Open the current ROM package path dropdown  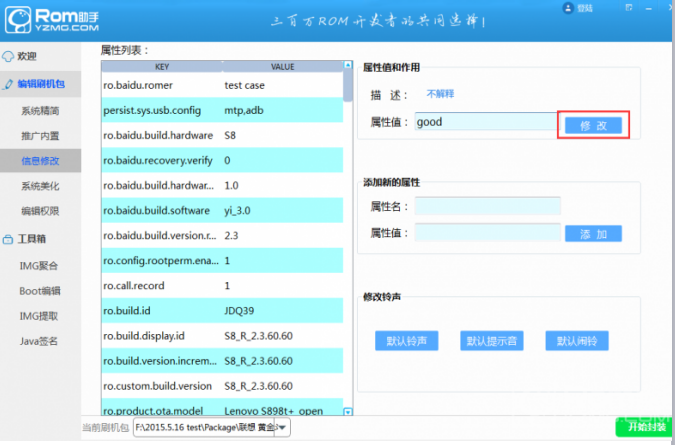click(282, 427)
